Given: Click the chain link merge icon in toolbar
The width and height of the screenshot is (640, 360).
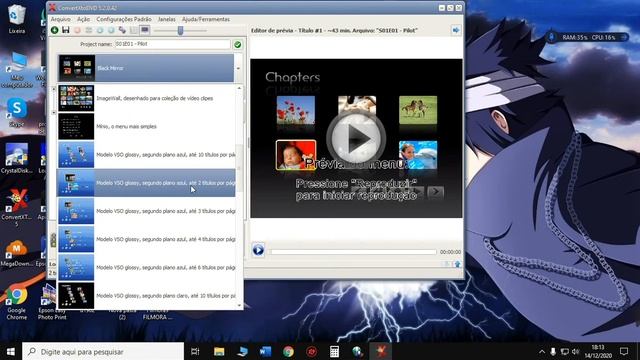Looking at the screenshot, I should [122, 30].
